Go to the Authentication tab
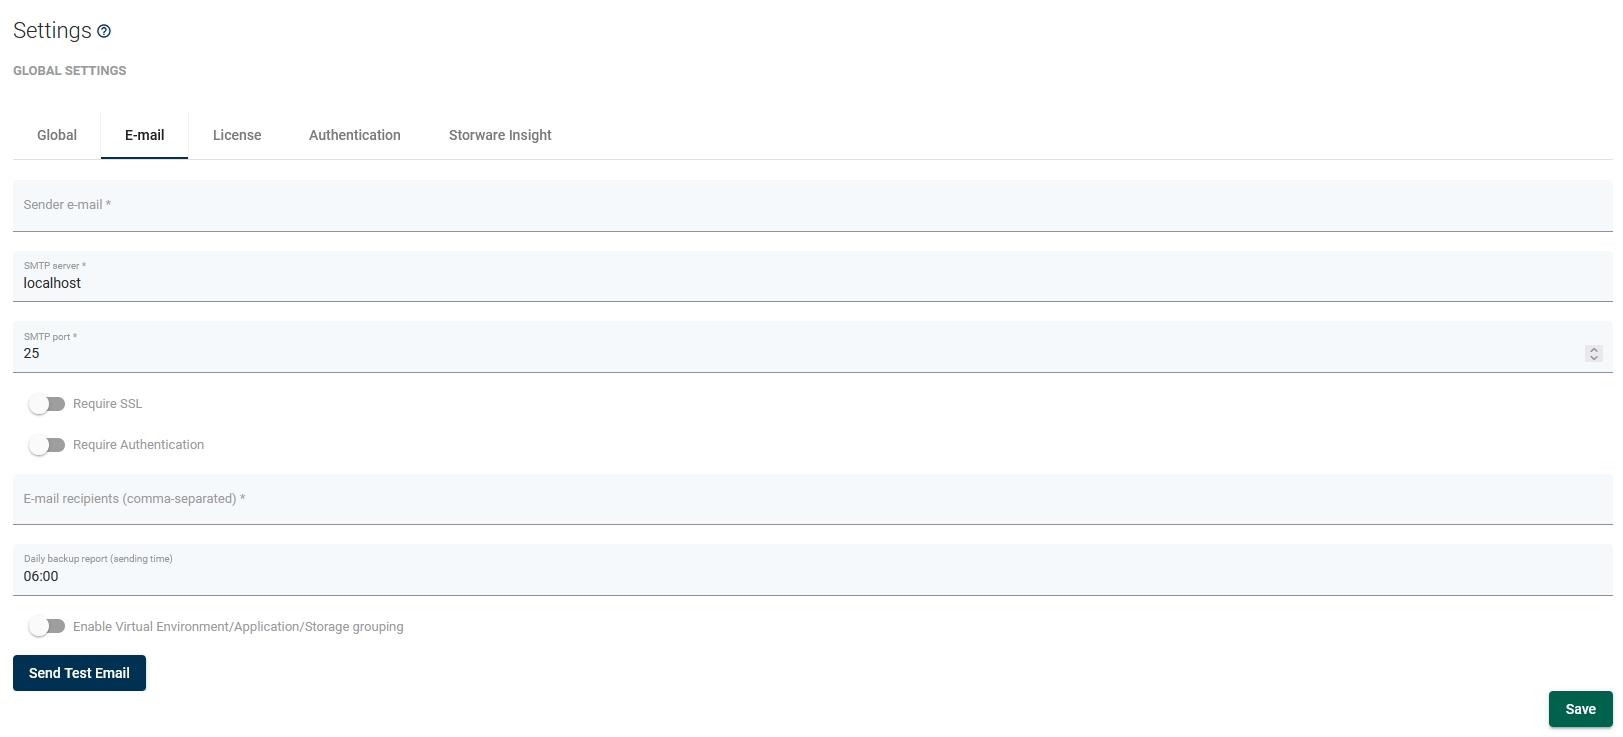The image size is (1623, 737). 354,135
